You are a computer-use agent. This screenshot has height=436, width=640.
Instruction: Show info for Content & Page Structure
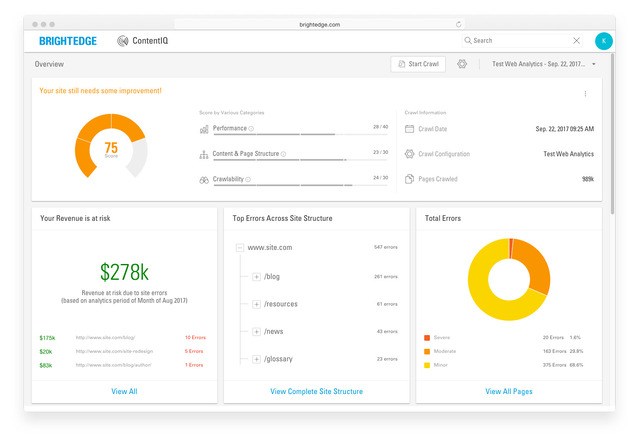tap(283, 154)
